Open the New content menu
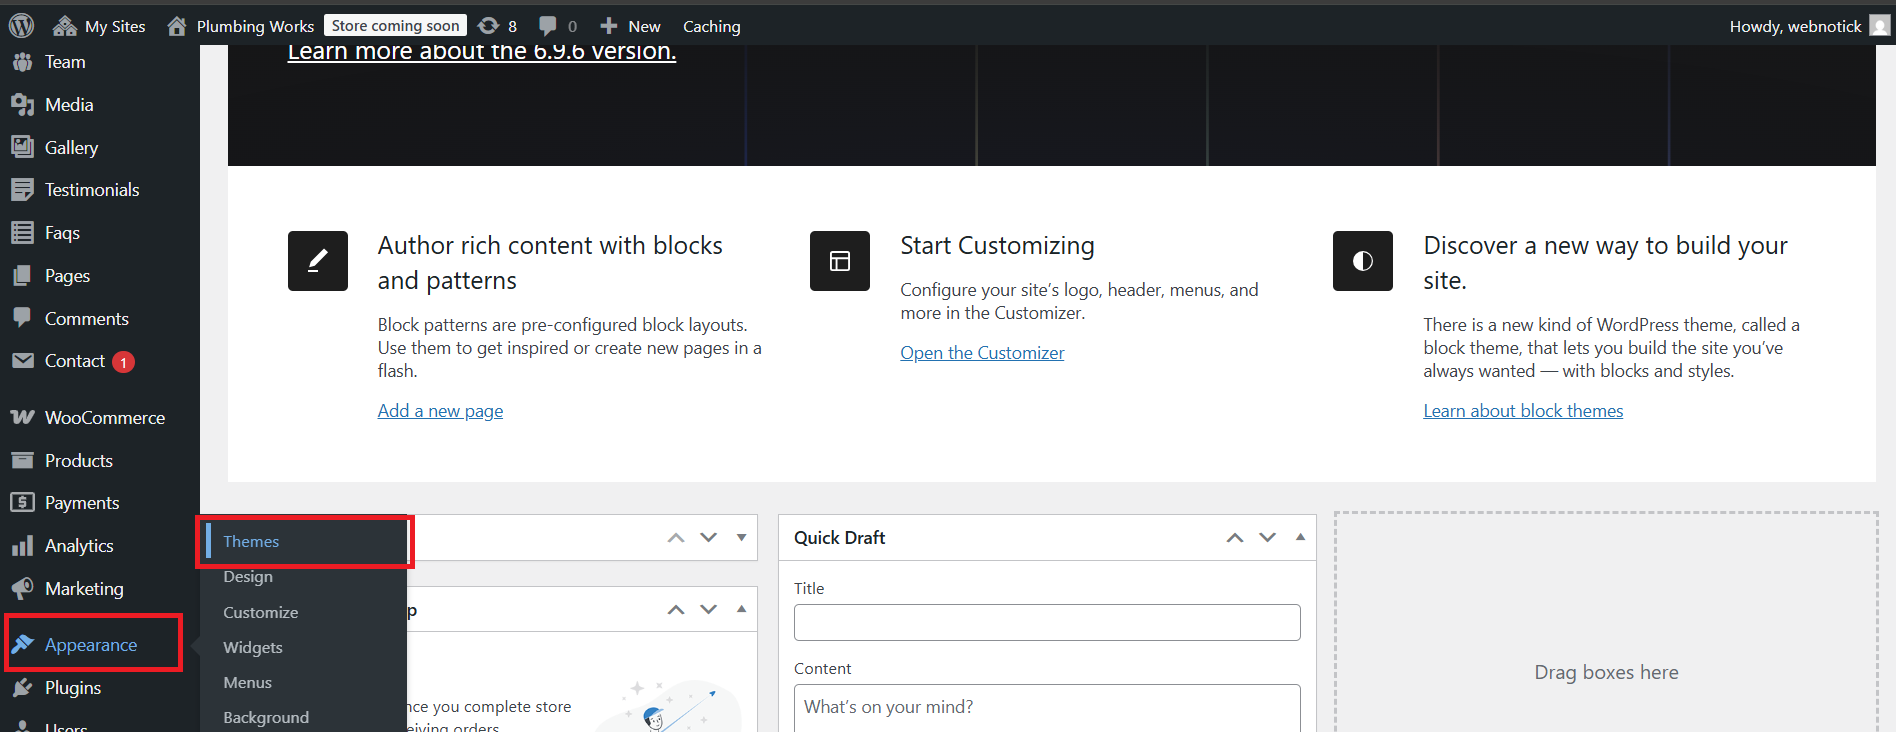The height and width of the screenshot is (732, 1896). [x=630, y=26]
